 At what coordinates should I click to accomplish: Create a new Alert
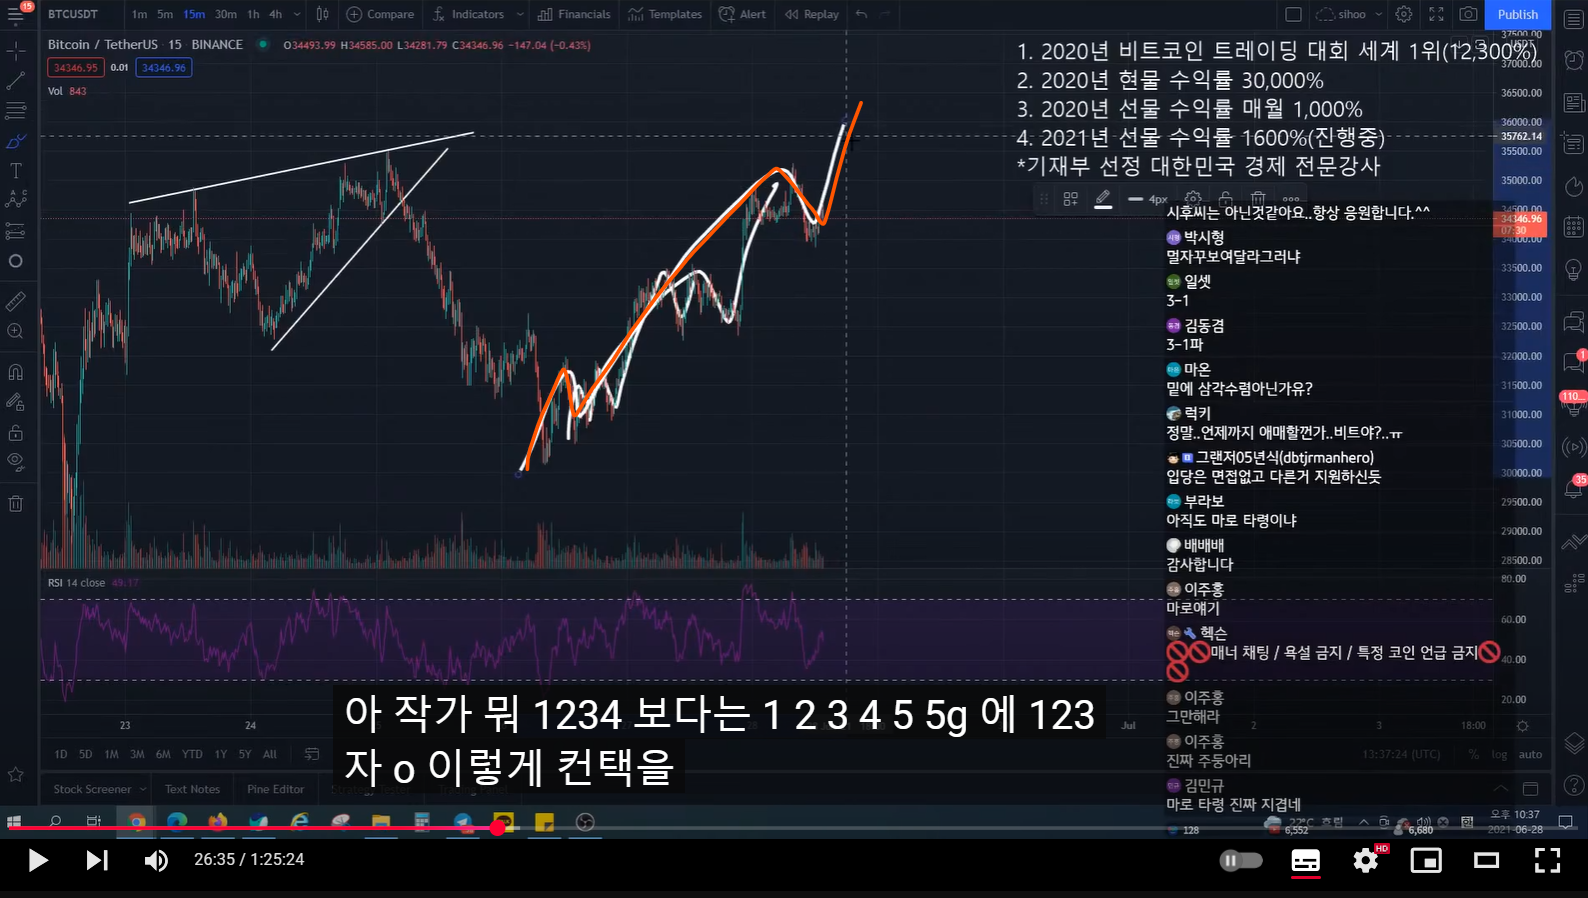[x=742, y=14]
